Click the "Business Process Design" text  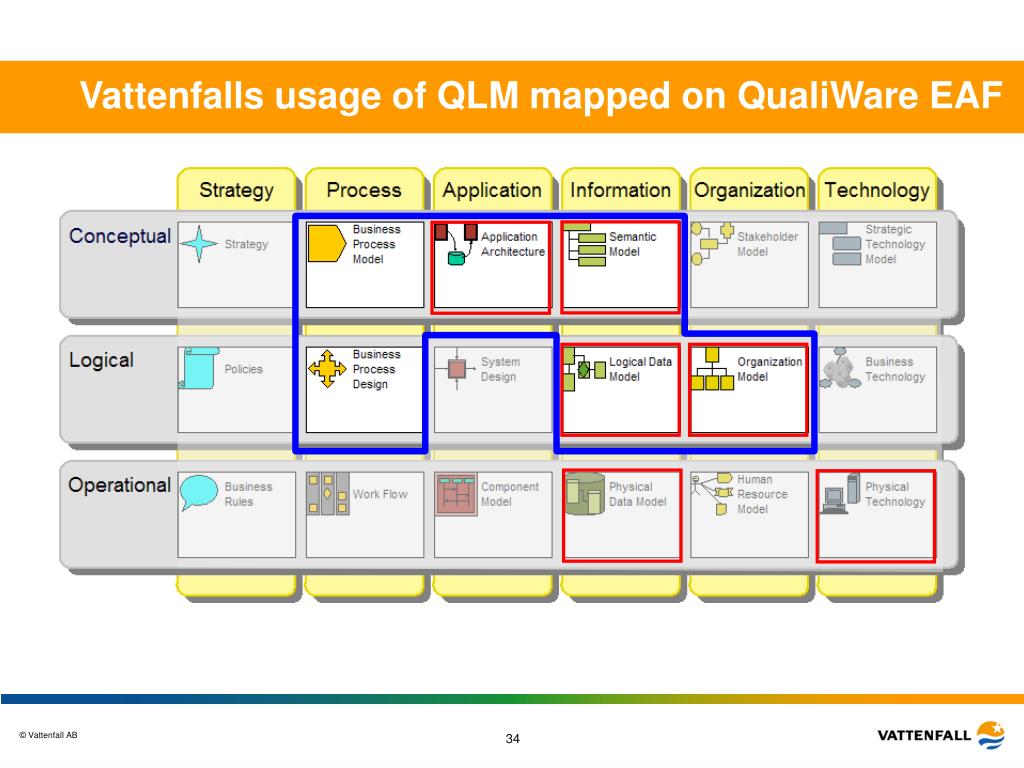[376, 369]
